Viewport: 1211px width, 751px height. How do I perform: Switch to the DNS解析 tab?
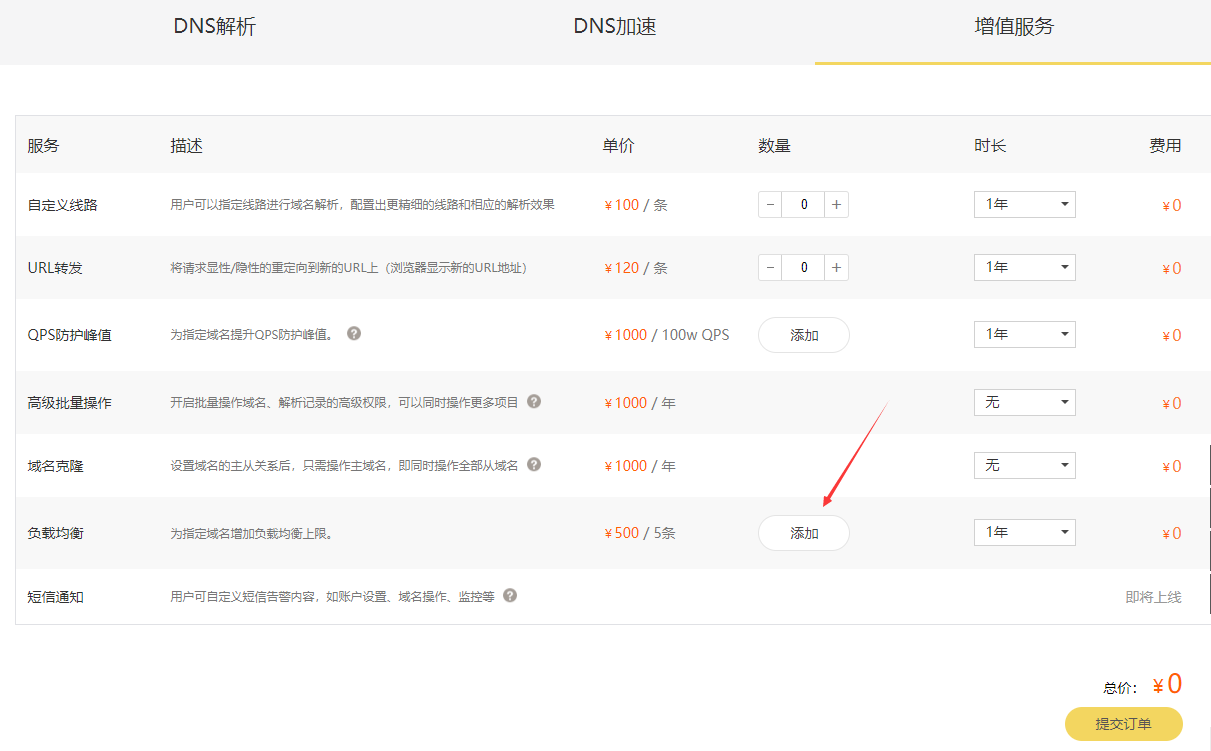[214, 27]
